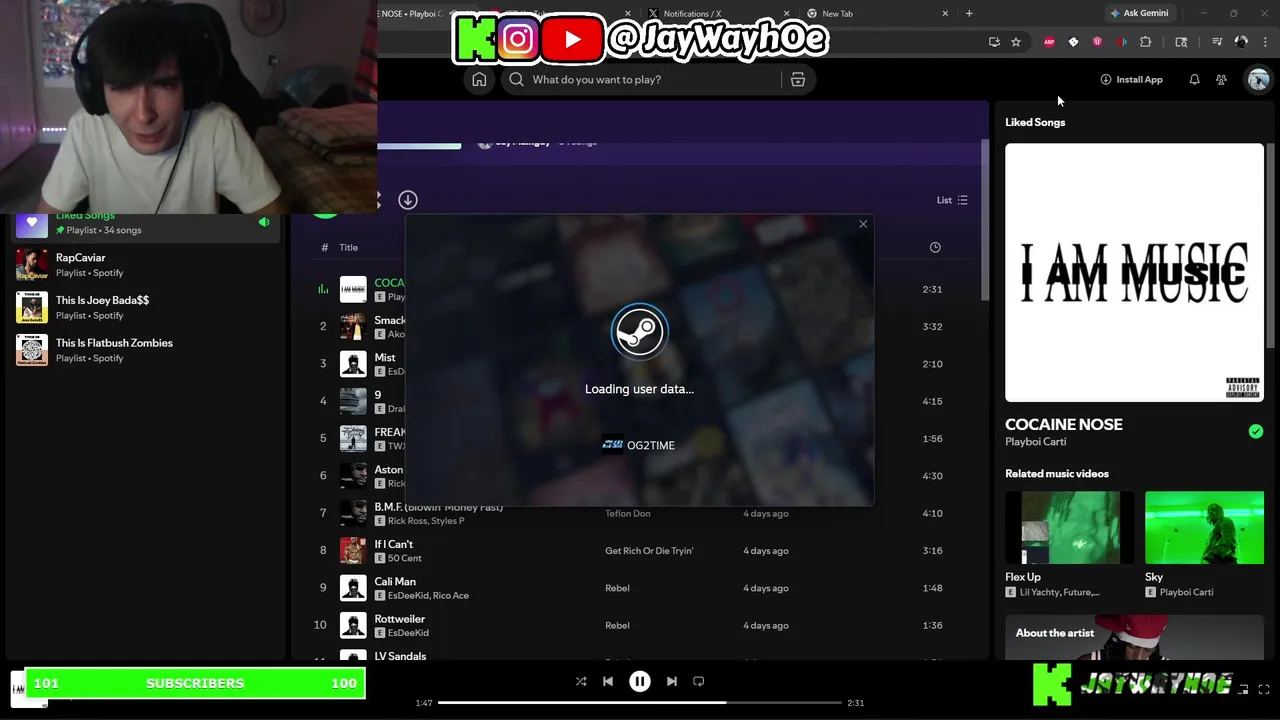Open This Is Flatbush Zombies playlist
Screen dimensions: 1280x720
point(144,350)
